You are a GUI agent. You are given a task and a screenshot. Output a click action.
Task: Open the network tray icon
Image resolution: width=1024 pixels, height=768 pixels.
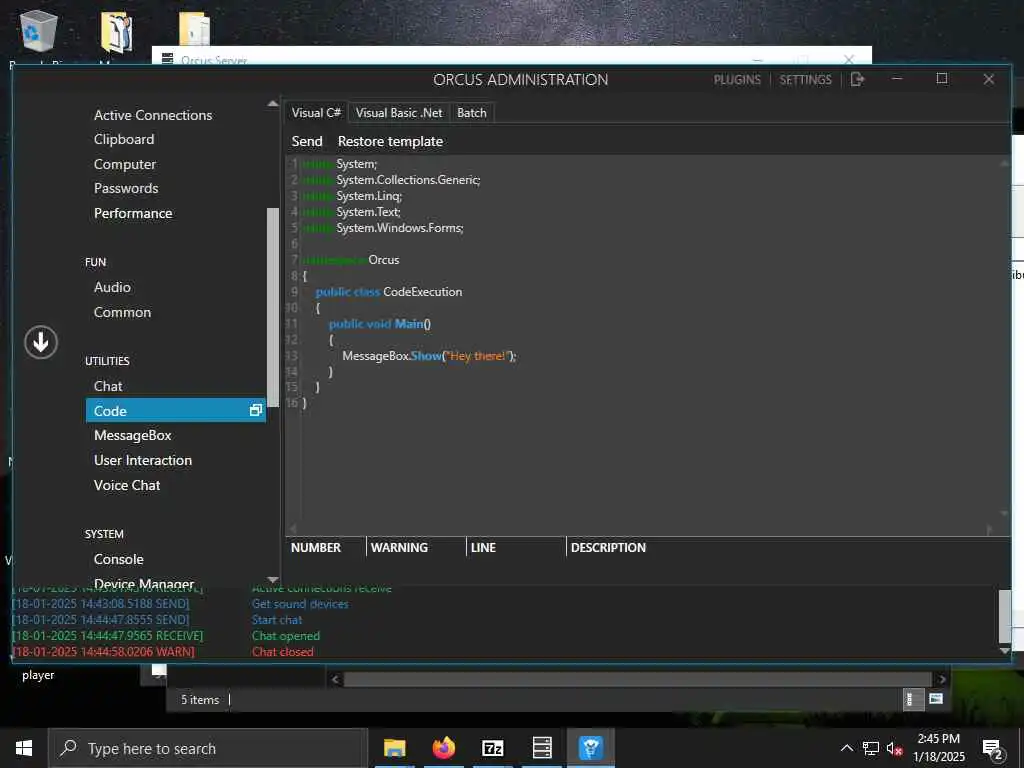point(871,748)
